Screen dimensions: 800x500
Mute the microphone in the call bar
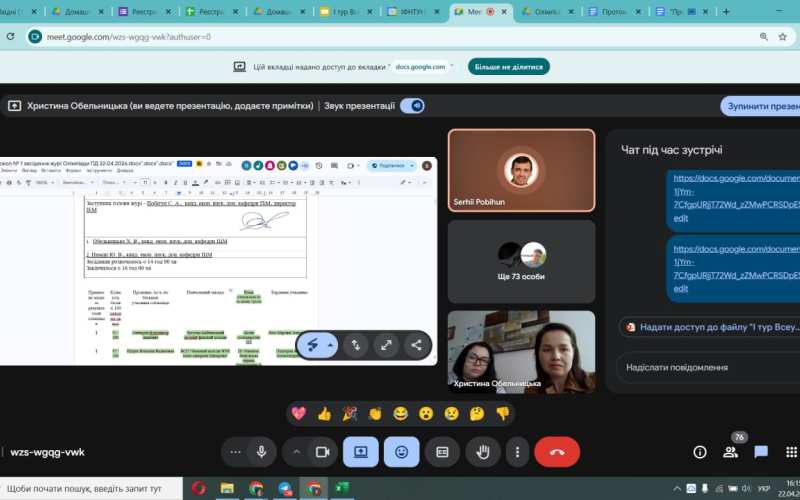click(261, 452)
